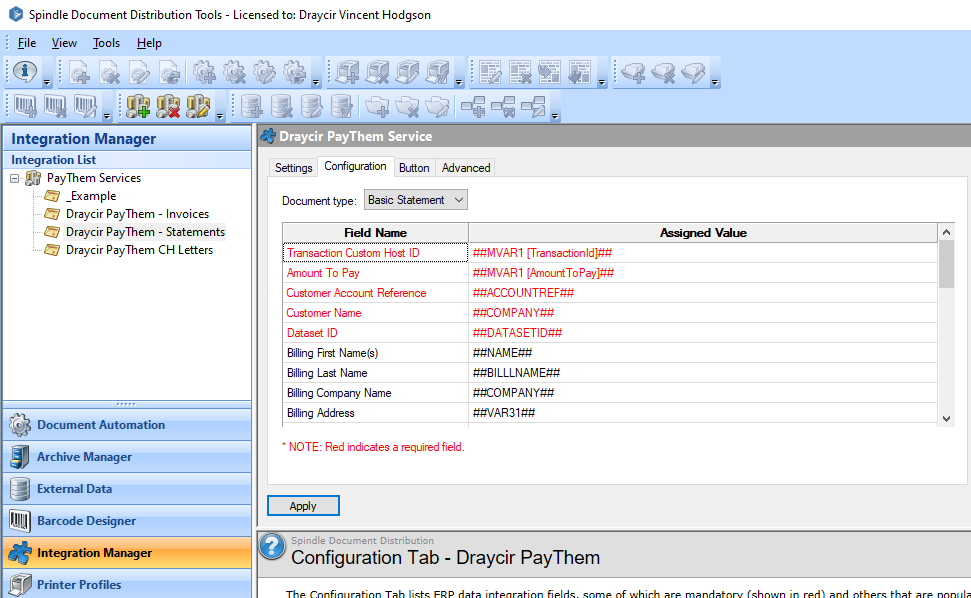Viewport: 971px width, 598px height.
Task: Click the Assigned Value column header
Action: pos(703,233)
